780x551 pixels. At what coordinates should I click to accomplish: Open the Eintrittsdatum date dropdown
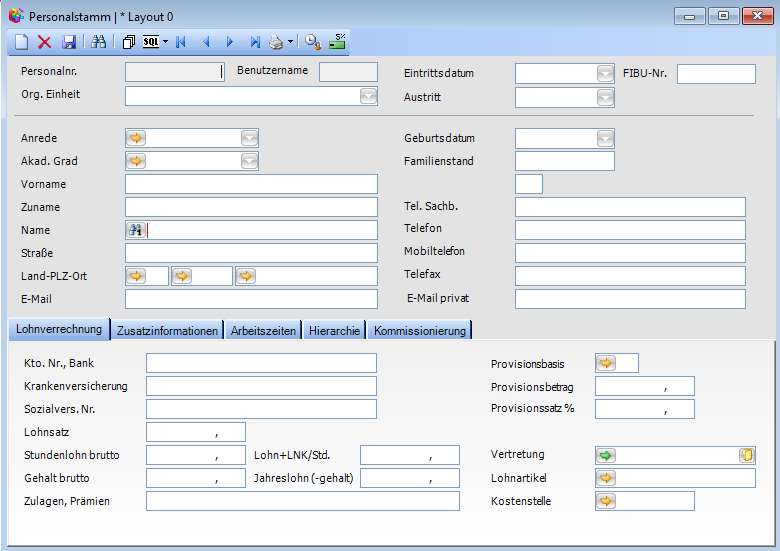pyautogui.click(x=605, y=73)
